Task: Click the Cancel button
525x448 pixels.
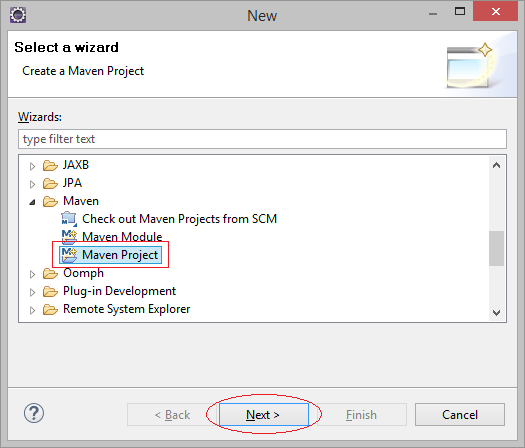Action: [460, 415]
